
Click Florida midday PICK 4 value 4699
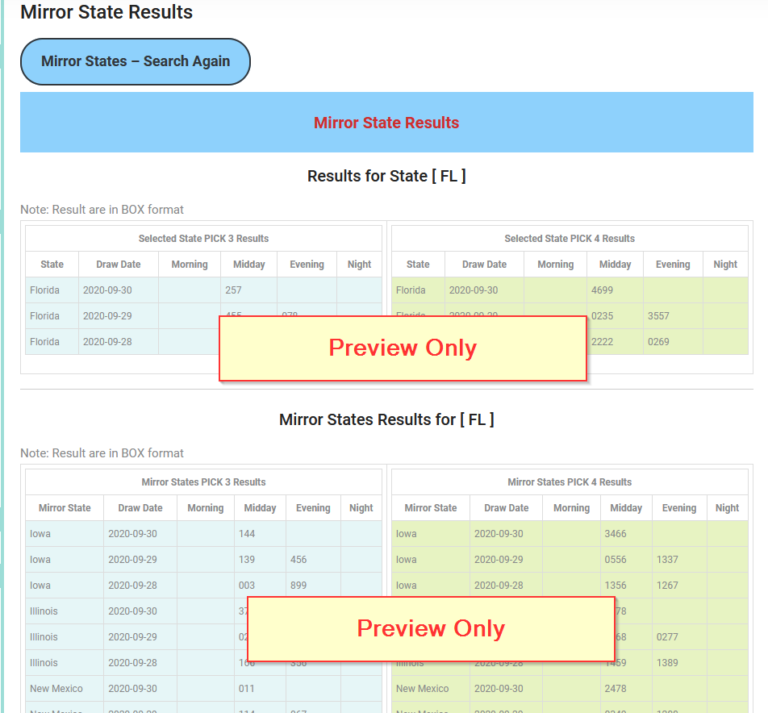602,290
